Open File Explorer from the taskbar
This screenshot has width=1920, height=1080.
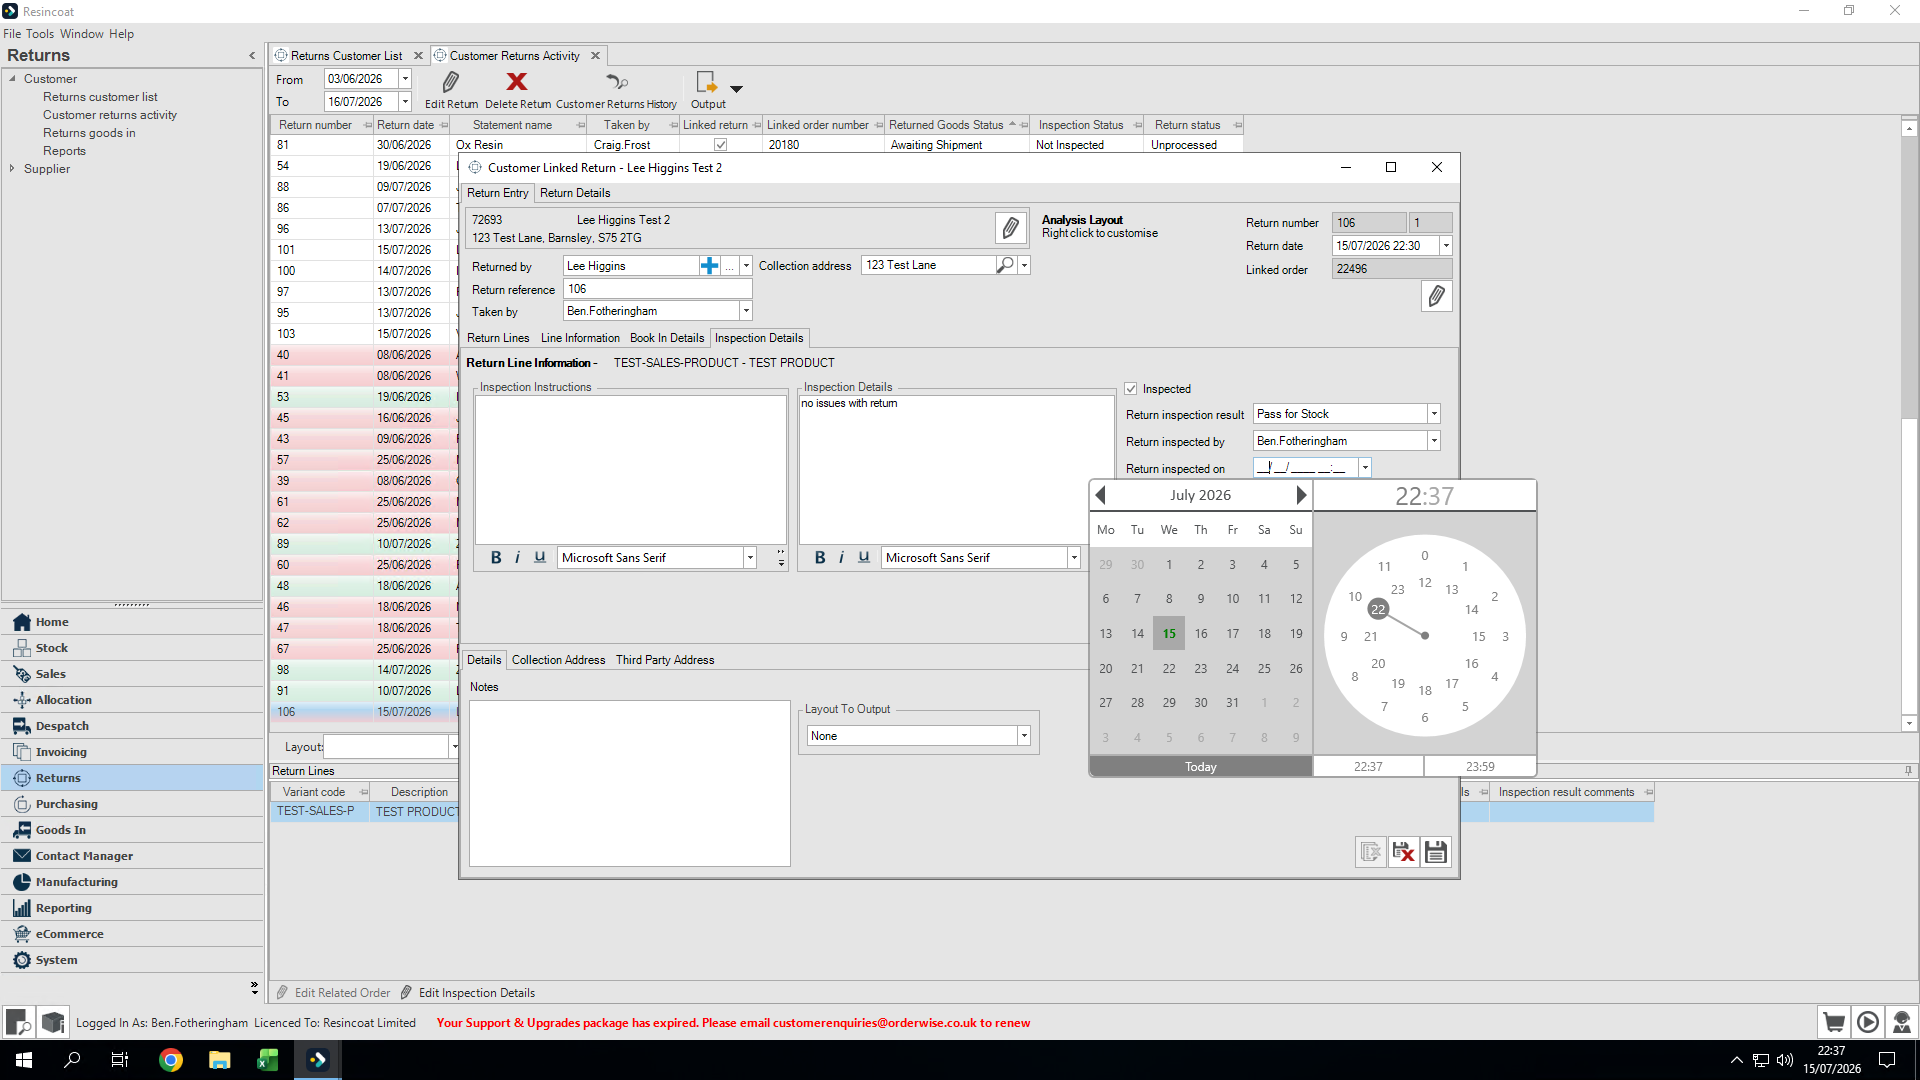pos(219,1060)
